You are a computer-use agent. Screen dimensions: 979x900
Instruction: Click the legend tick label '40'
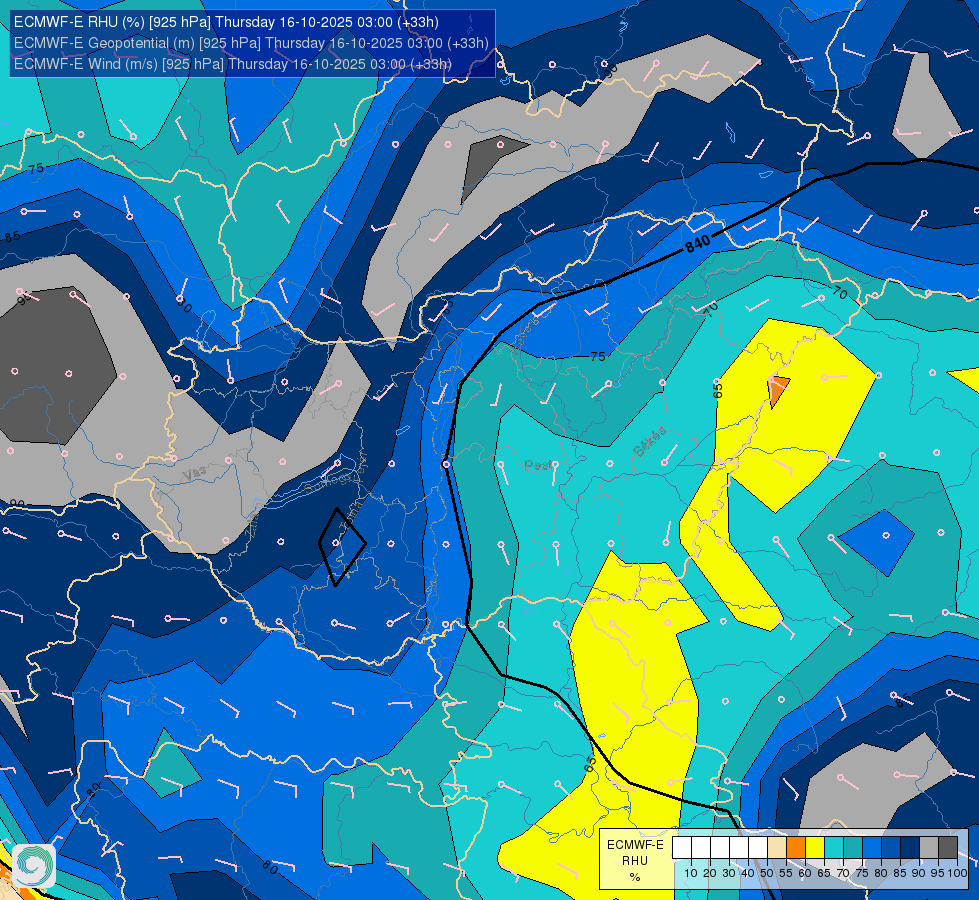pyautogui.click(x=748, y=873)
